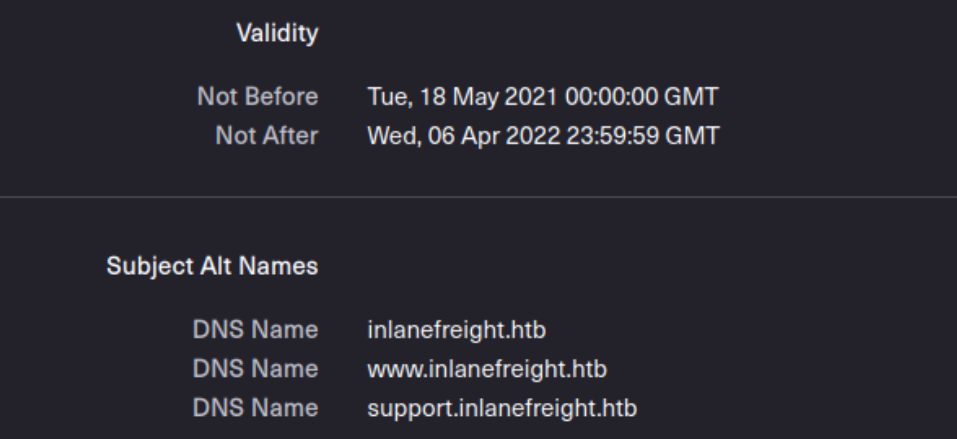Viewport: 957px width, 439px height.
Task: Click the Validity section heading
Action: (x=277, y=33)
